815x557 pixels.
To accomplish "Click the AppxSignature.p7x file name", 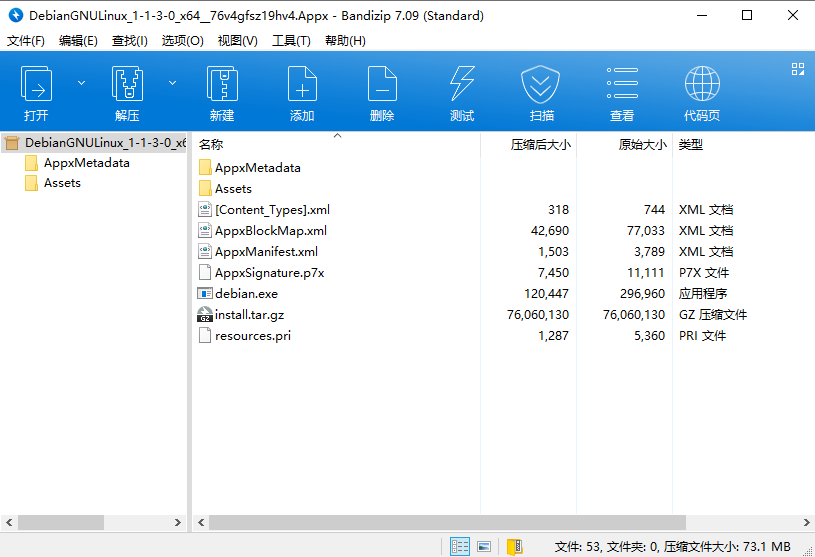I will pyautogui.click(x=269, y=272).
